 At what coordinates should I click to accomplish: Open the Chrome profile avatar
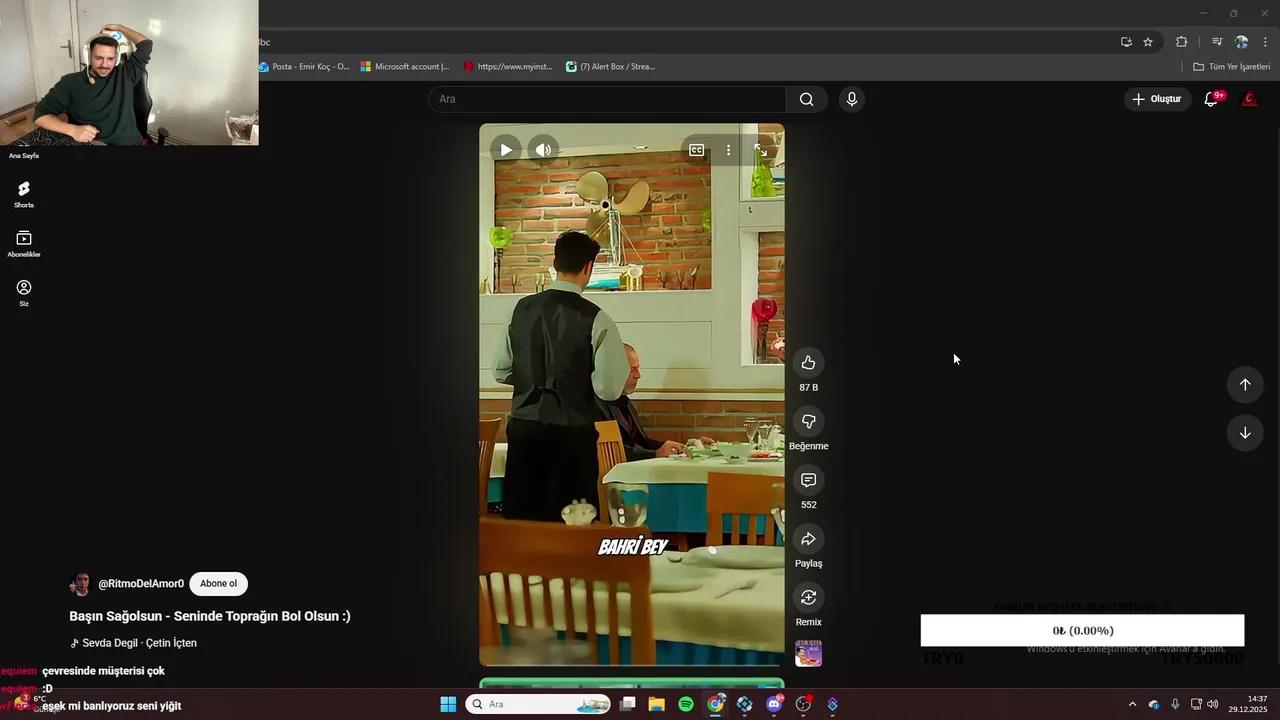tap(1241, 42)
